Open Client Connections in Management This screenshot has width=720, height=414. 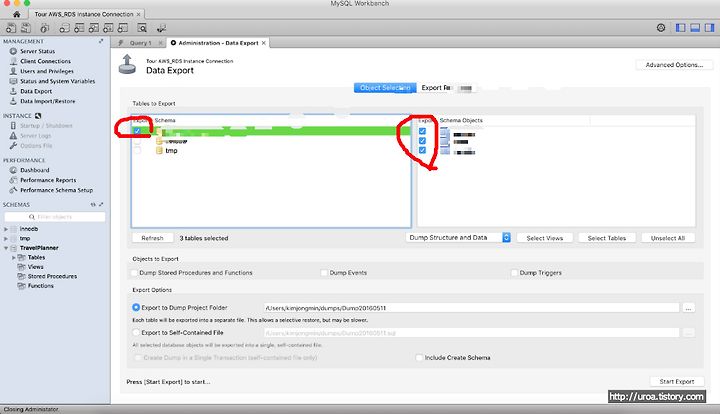coord(45,61)
